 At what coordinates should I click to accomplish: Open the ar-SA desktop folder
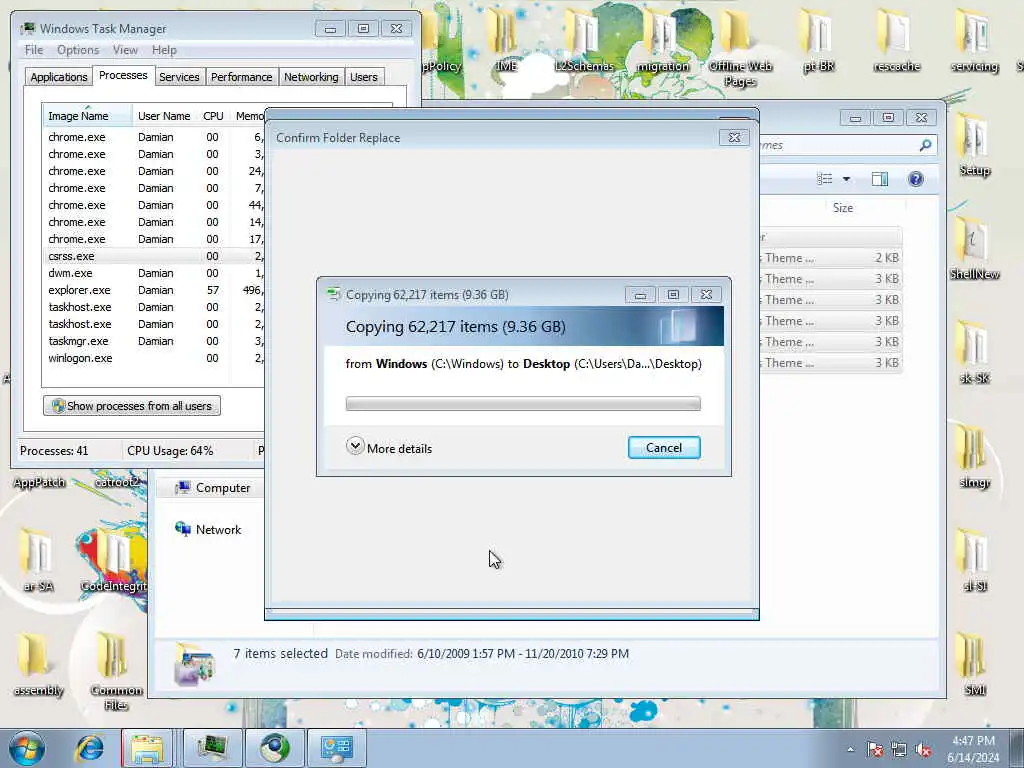click(x=37, y=560)
